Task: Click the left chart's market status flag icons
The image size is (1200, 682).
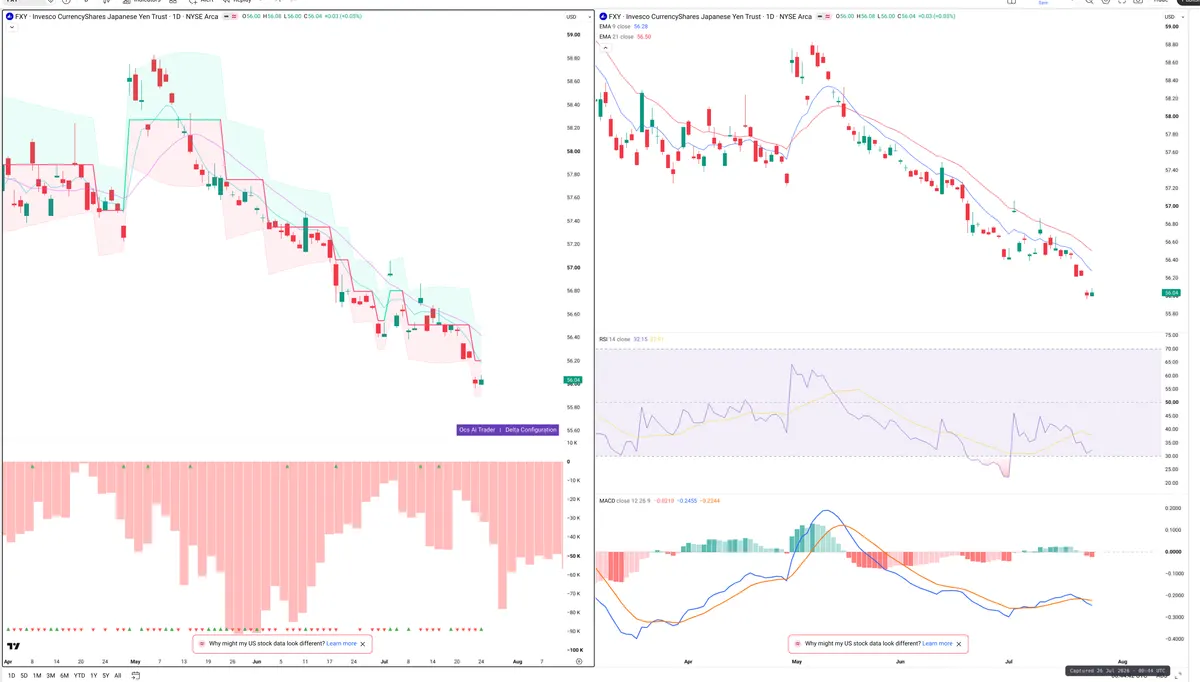Action: tap(229, 17)
